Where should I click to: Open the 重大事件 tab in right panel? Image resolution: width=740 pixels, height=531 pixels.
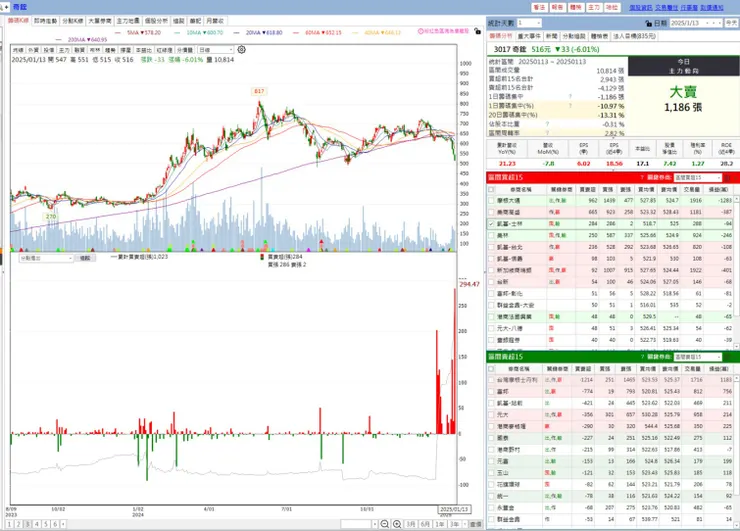529,36
